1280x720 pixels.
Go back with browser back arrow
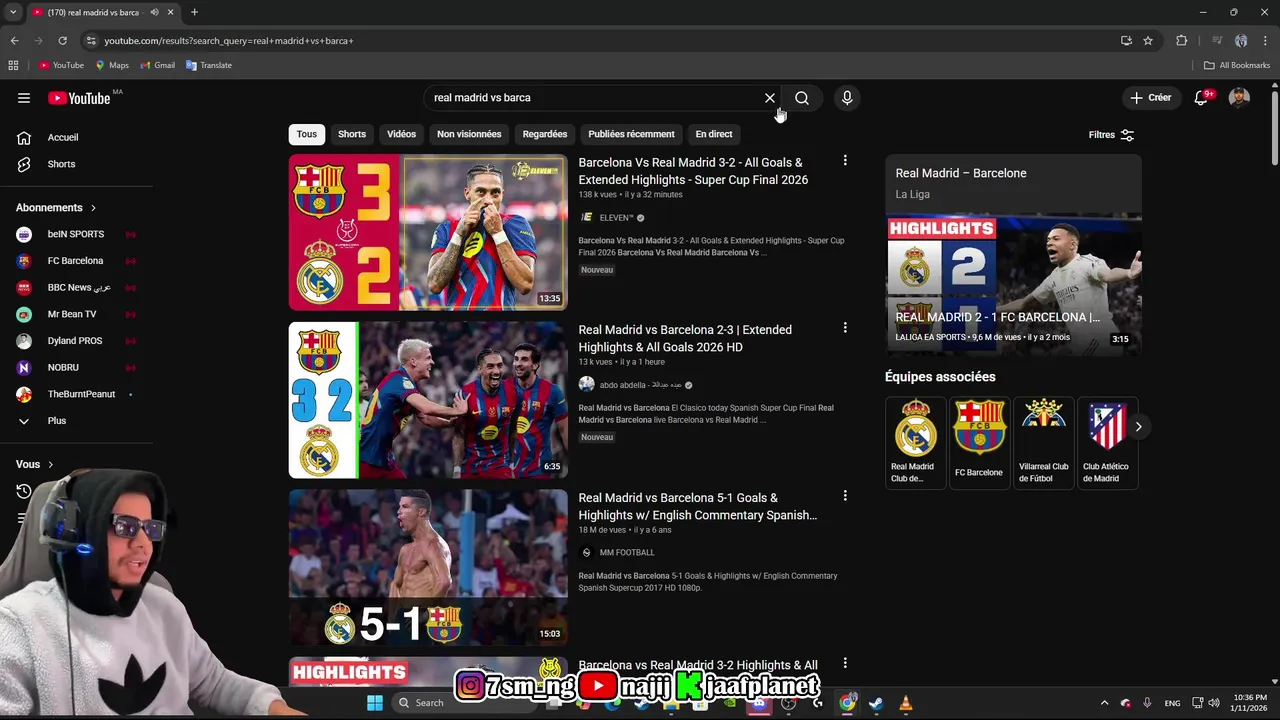14,41
